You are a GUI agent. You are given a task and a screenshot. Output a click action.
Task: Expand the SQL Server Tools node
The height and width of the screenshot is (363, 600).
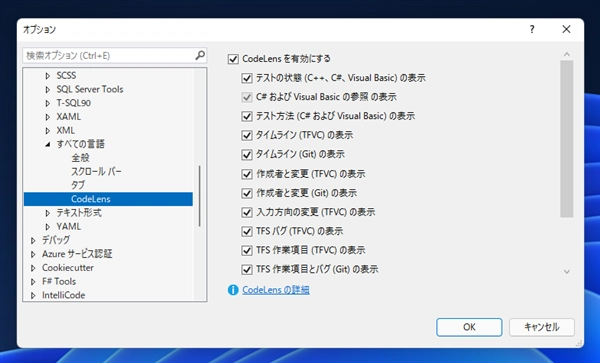click(47, 90)
